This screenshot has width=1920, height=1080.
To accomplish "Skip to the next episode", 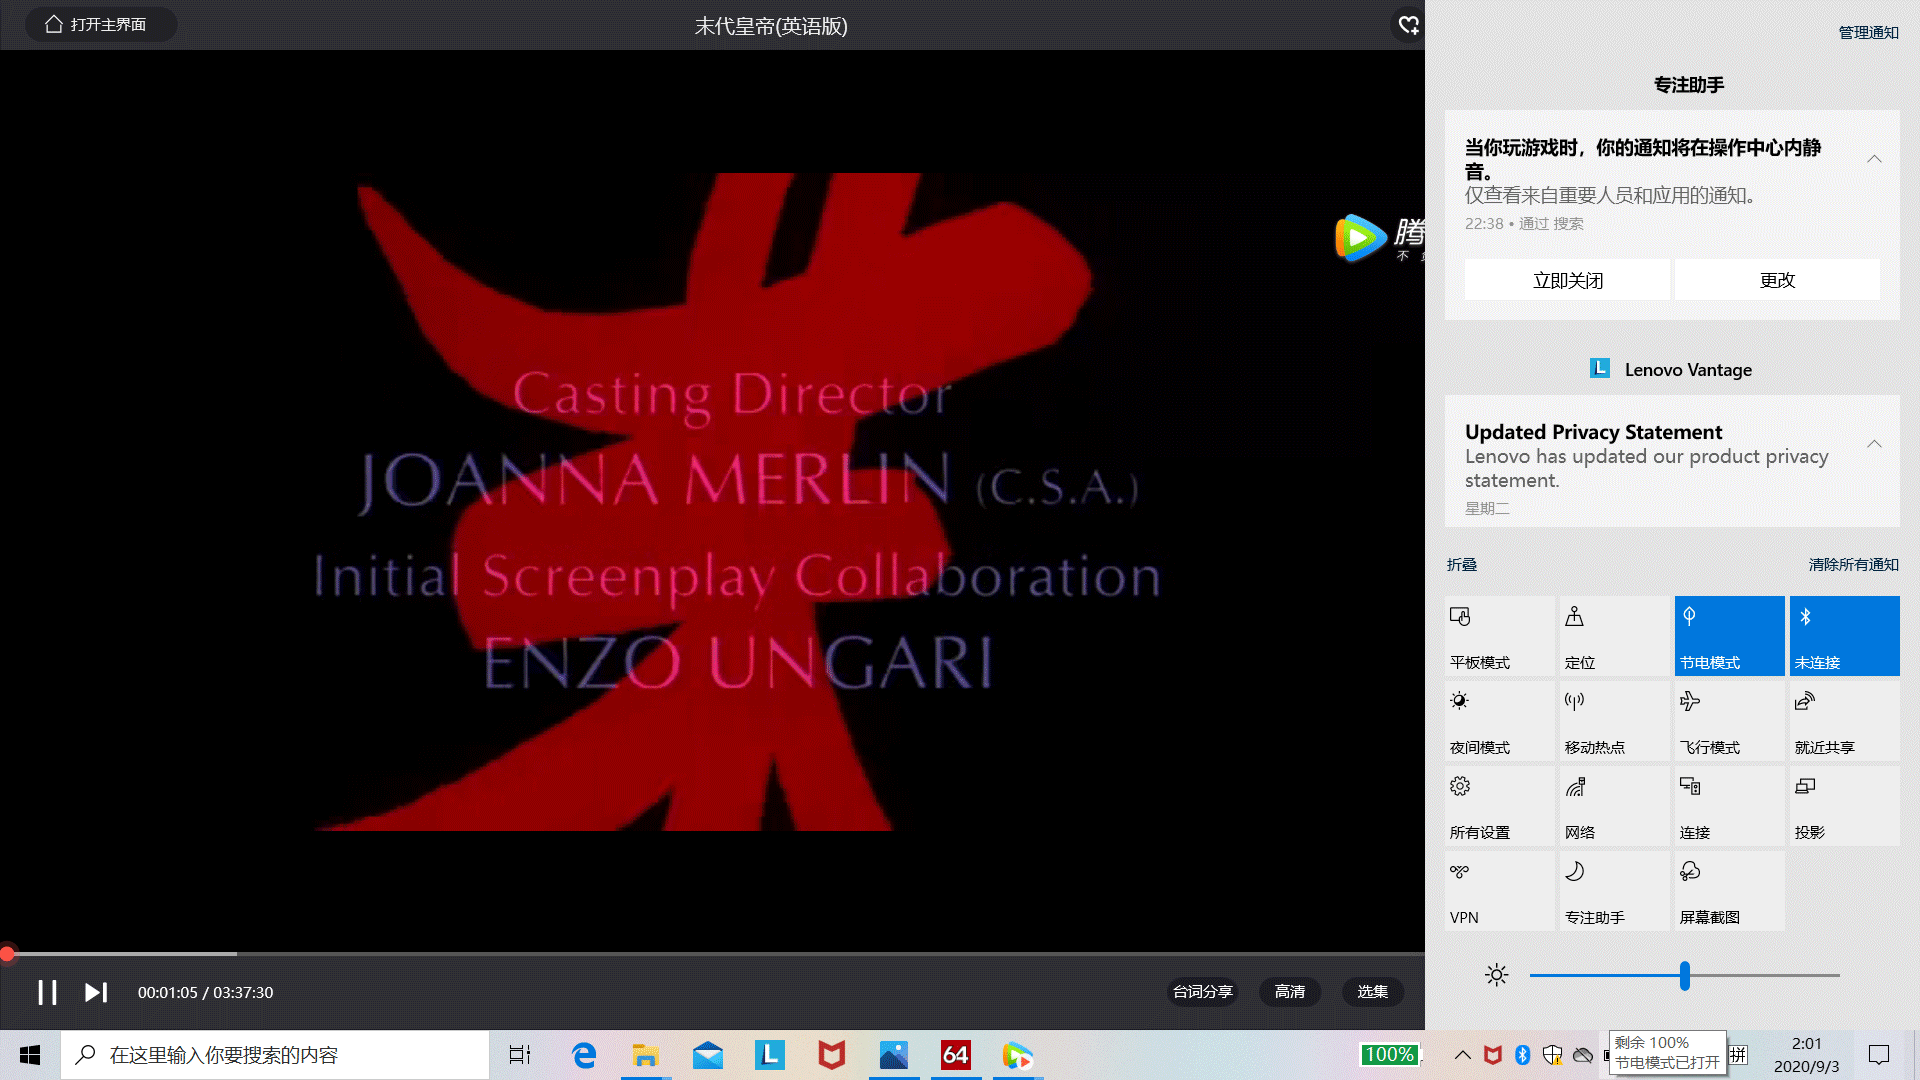I will click(95, 992).
